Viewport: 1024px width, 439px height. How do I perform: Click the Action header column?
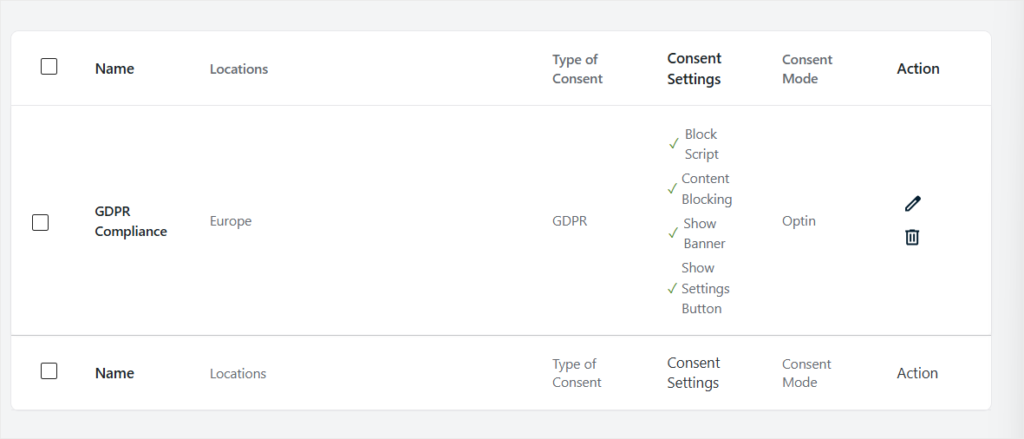click(x=918, y=69)
